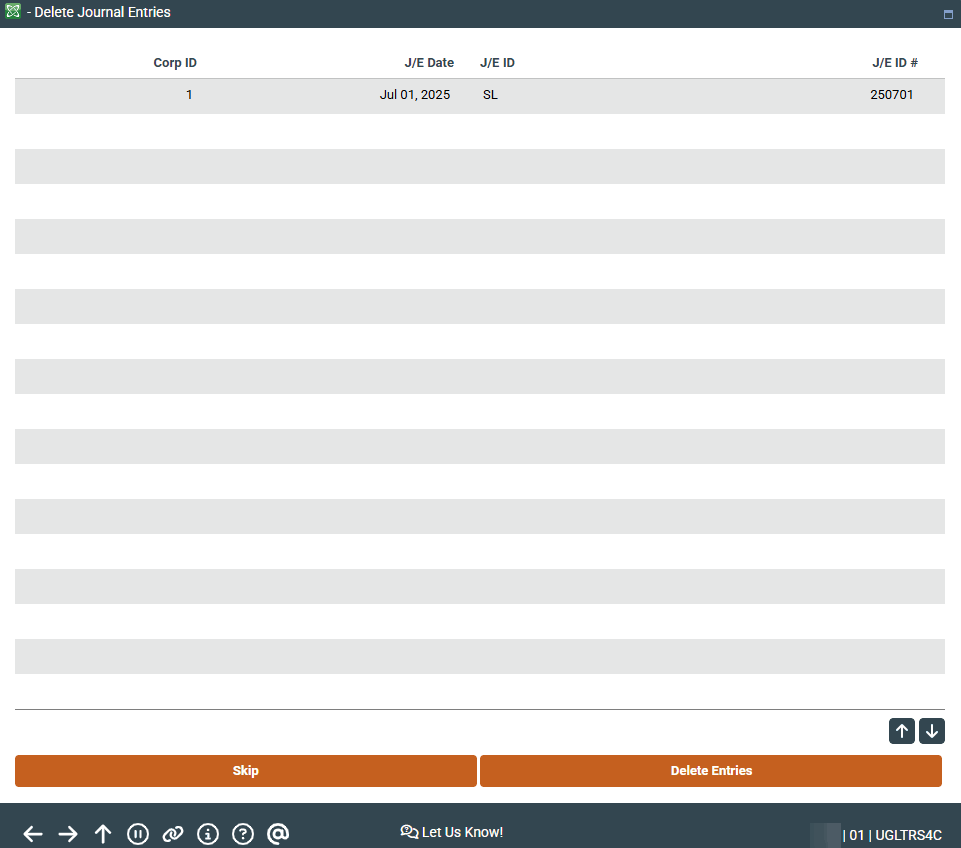961x848 pixels.
Task: Click the forward arrow navigation icon
Action: [68, 834]
